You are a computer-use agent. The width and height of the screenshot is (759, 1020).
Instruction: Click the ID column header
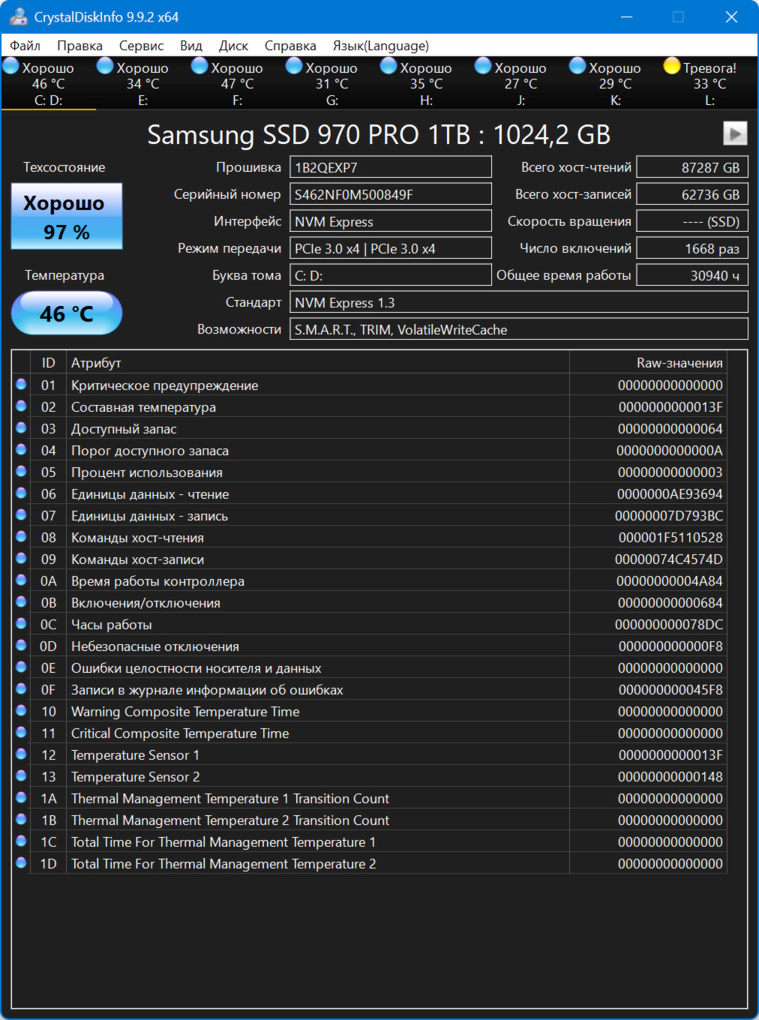[x=48, y=362]
